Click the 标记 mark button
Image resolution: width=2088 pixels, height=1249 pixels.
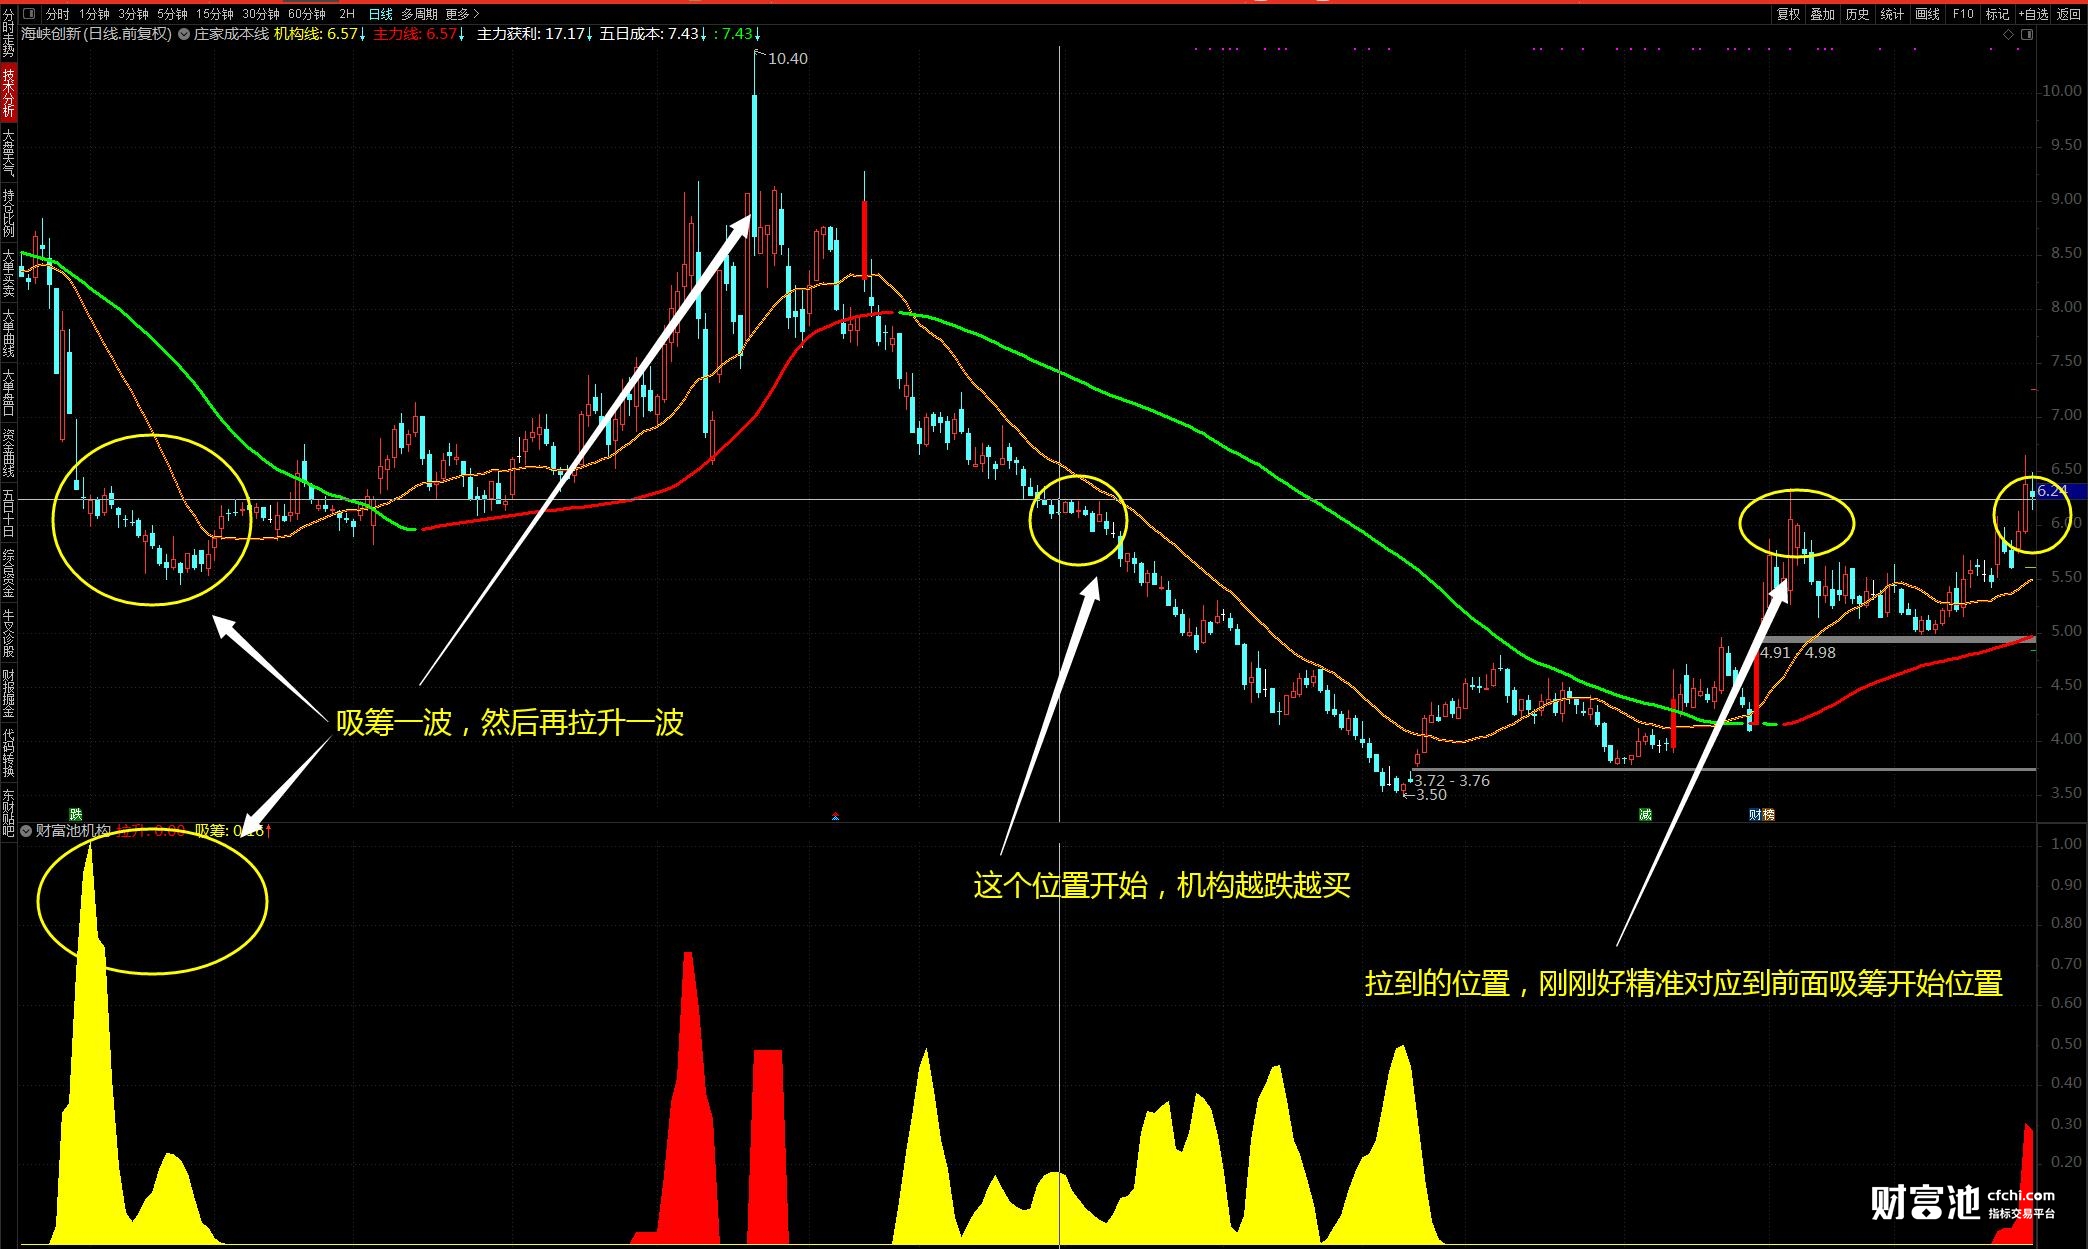click(1996, 14)
